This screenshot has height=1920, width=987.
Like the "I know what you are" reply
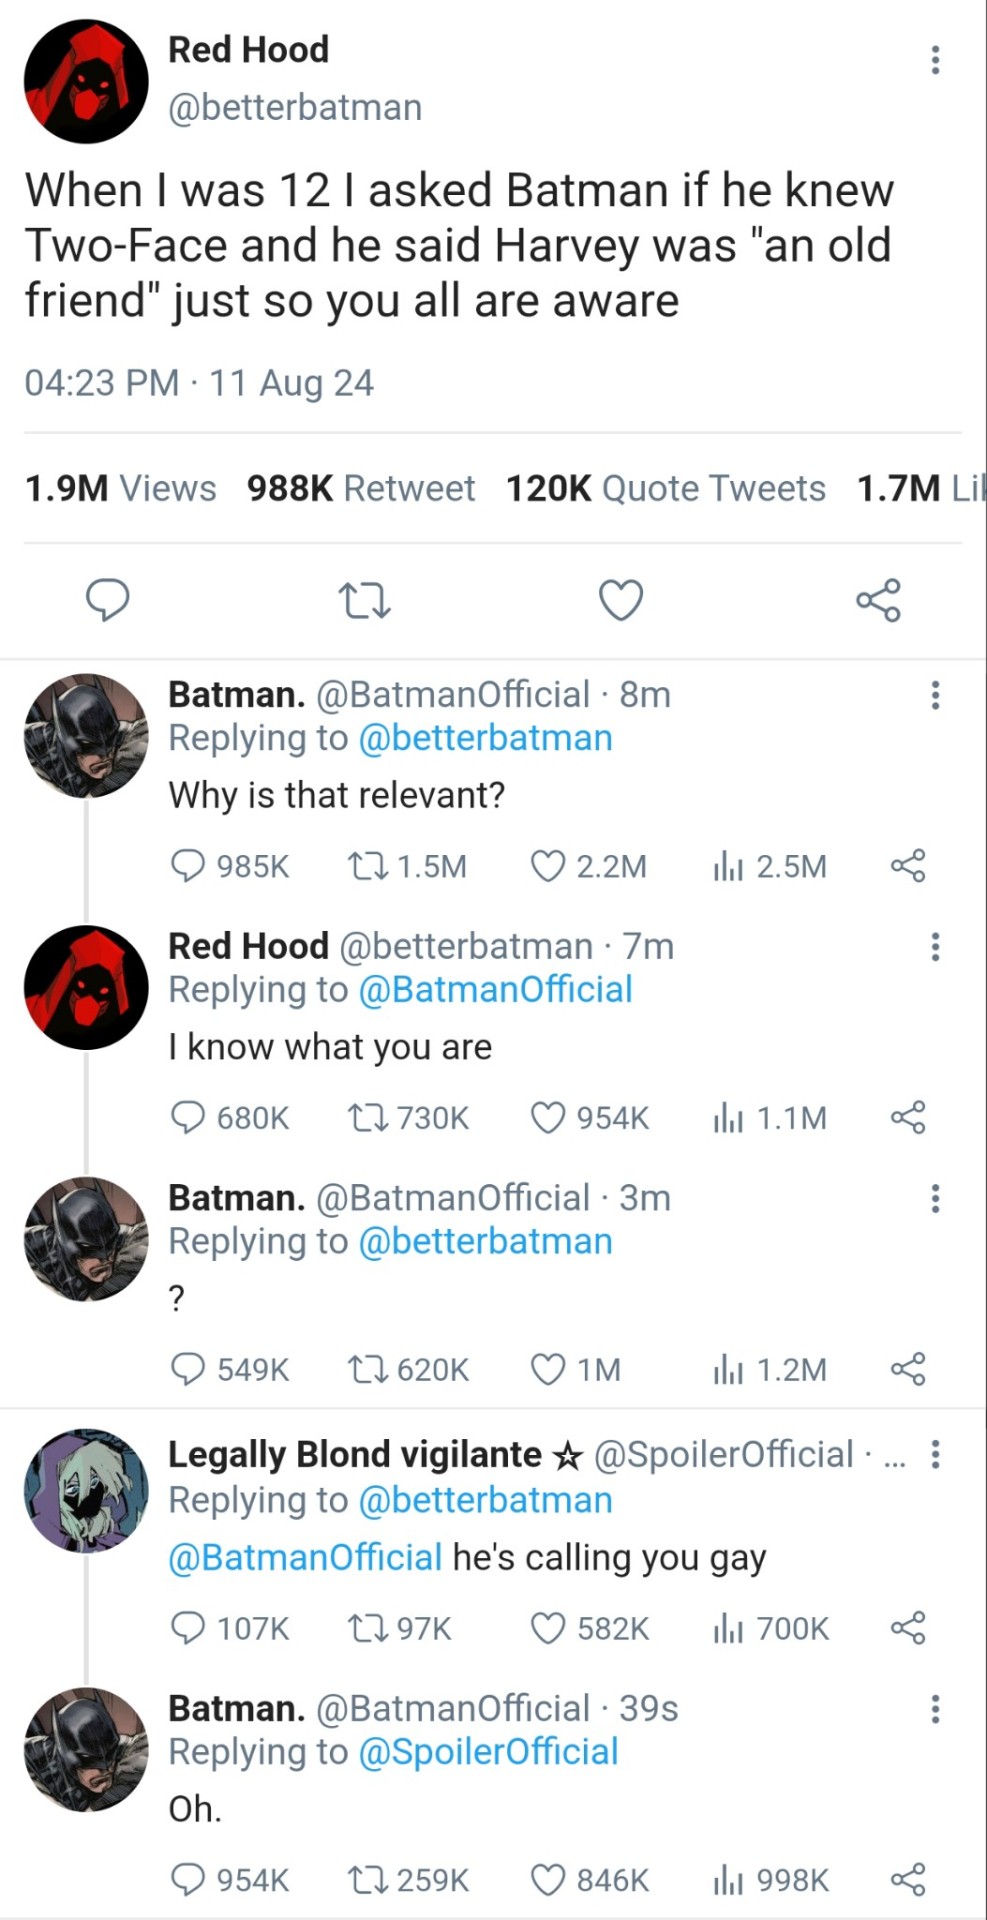point(548,1117)
